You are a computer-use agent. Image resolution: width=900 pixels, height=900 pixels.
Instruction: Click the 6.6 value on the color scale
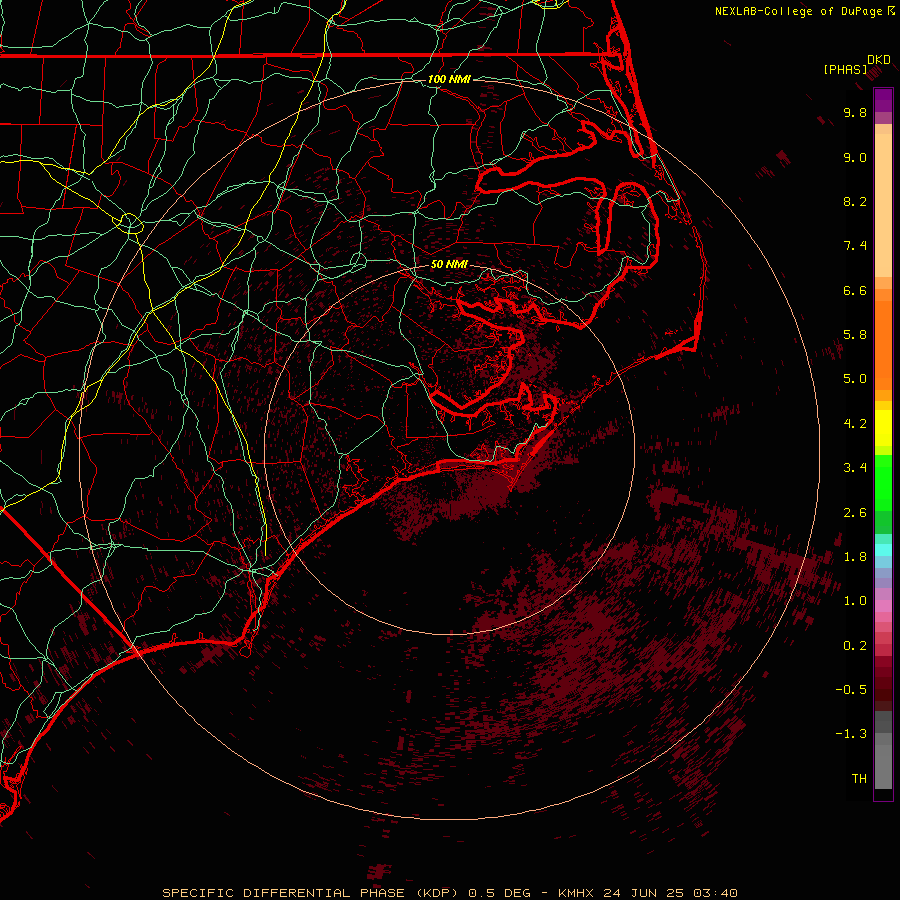(x=855, y=290)
